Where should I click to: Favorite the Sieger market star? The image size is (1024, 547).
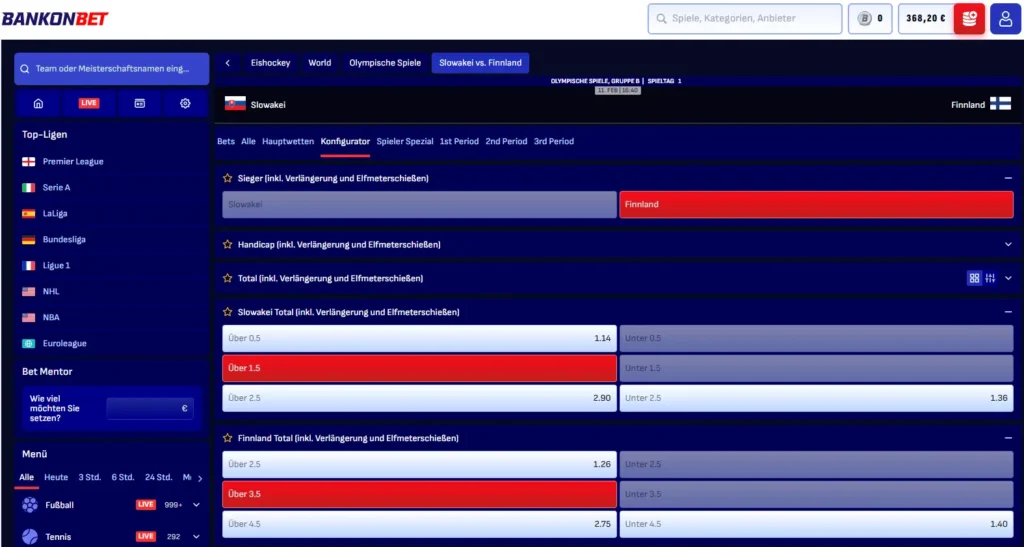(227, 178)
